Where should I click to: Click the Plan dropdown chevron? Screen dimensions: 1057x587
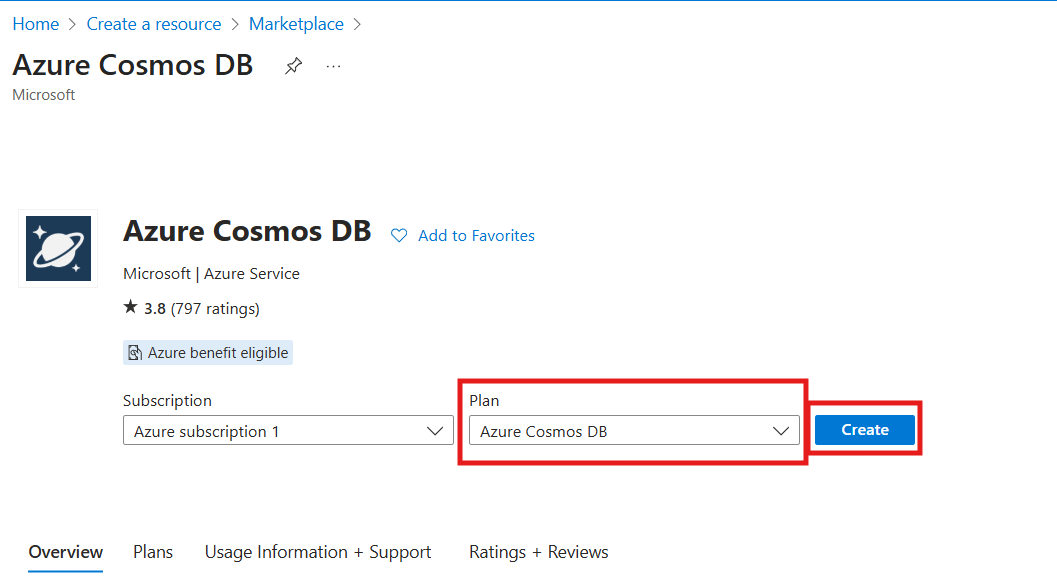pos(781,430)
